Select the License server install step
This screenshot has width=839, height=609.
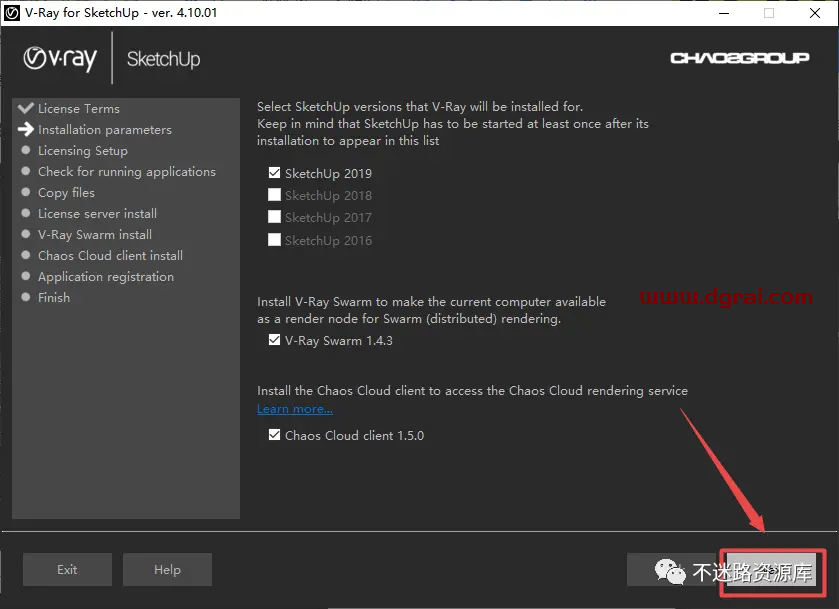[97, 214]
